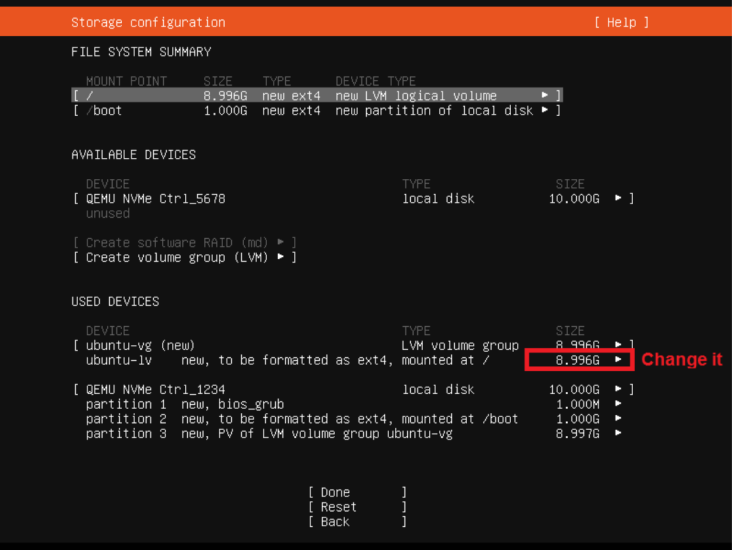Screen dimensions: 736x550
Task: Expand arrow for /boot partition entry
Action: tap(545, 111)
